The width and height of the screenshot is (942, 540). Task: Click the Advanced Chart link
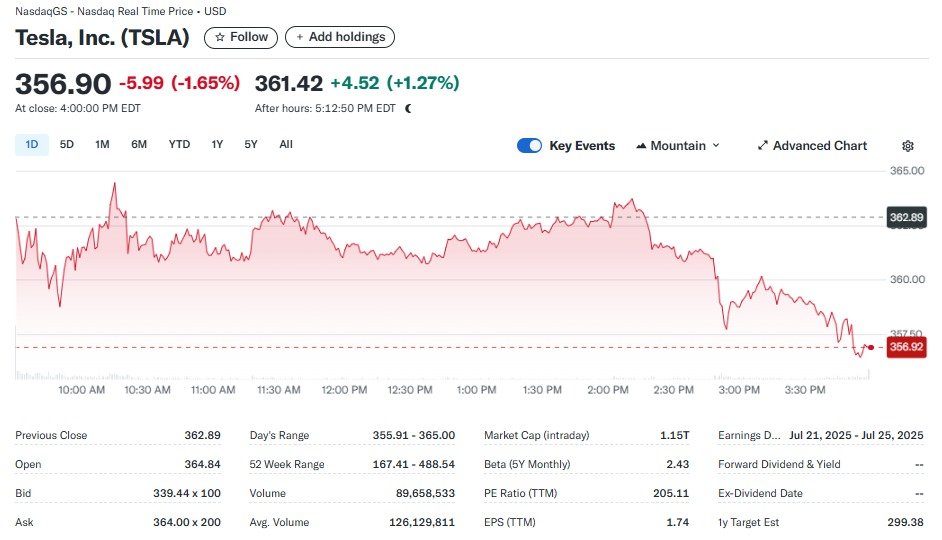point(819,146)
